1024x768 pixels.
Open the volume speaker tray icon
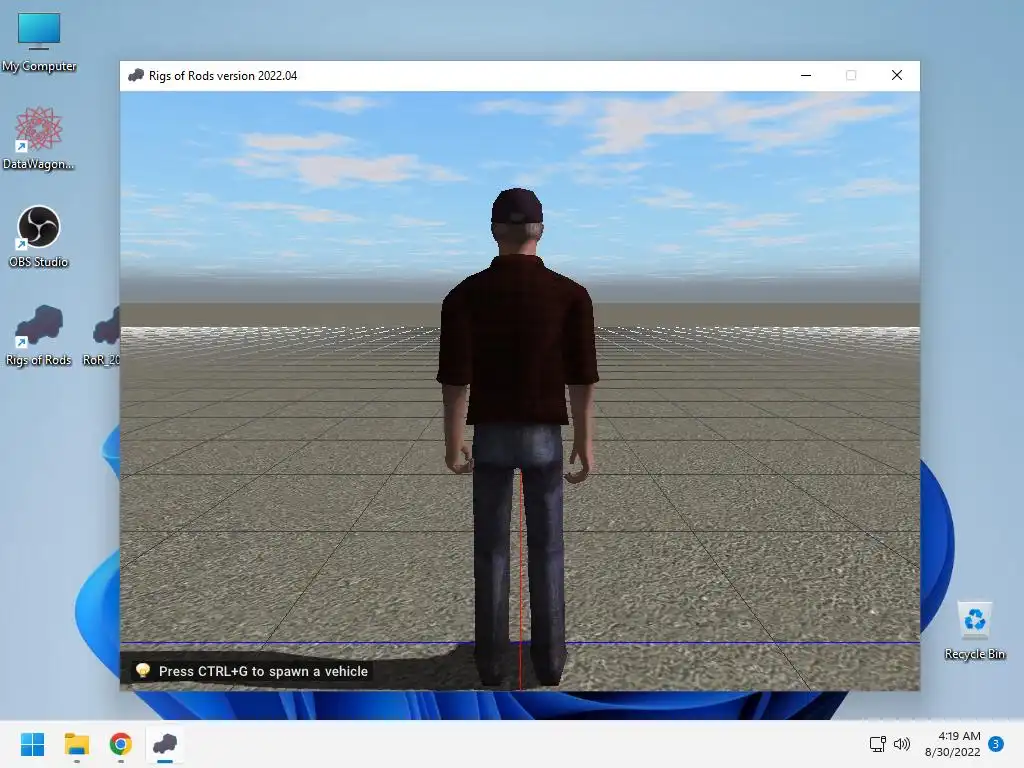pos(902,744)
